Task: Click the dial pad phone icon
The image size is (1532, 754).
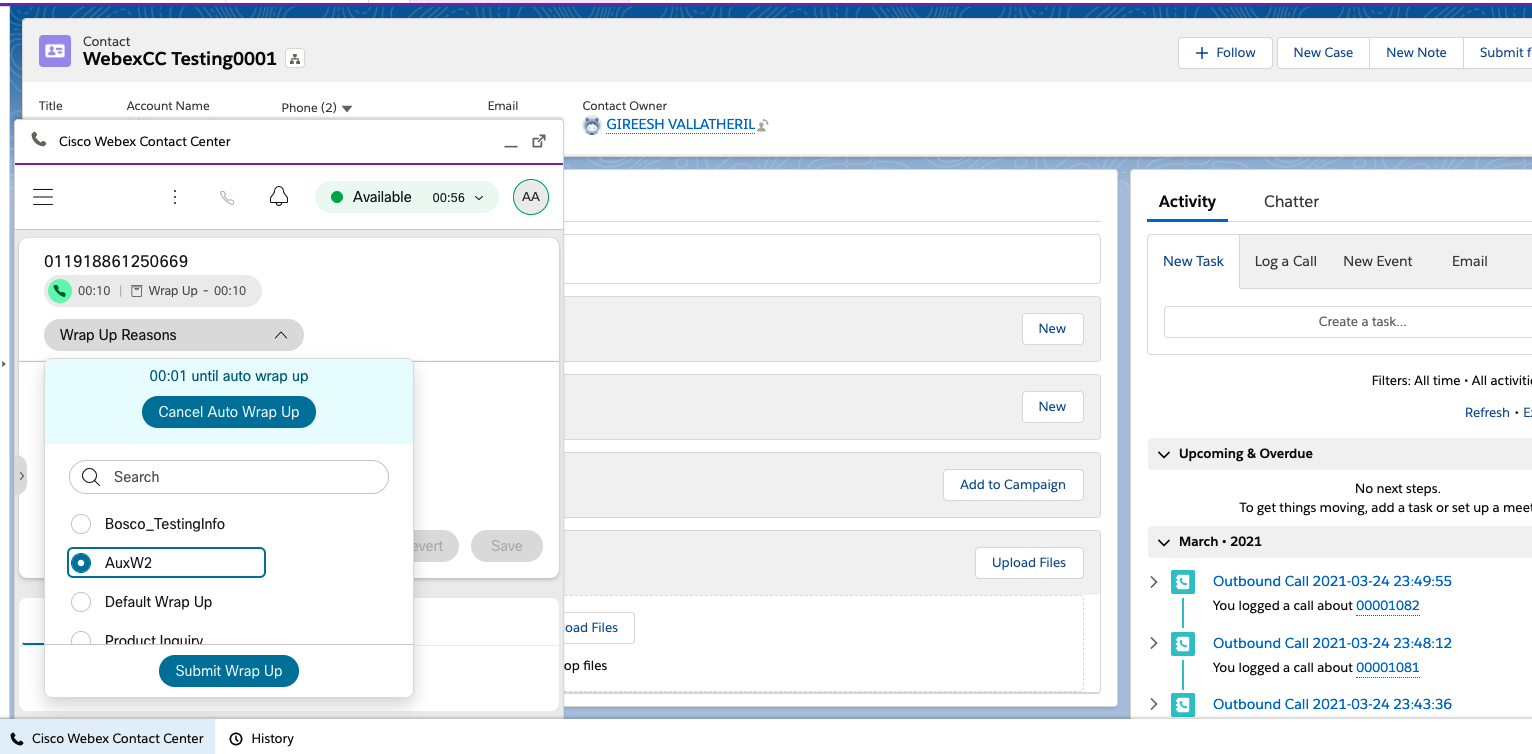Action: click(227, 196)
